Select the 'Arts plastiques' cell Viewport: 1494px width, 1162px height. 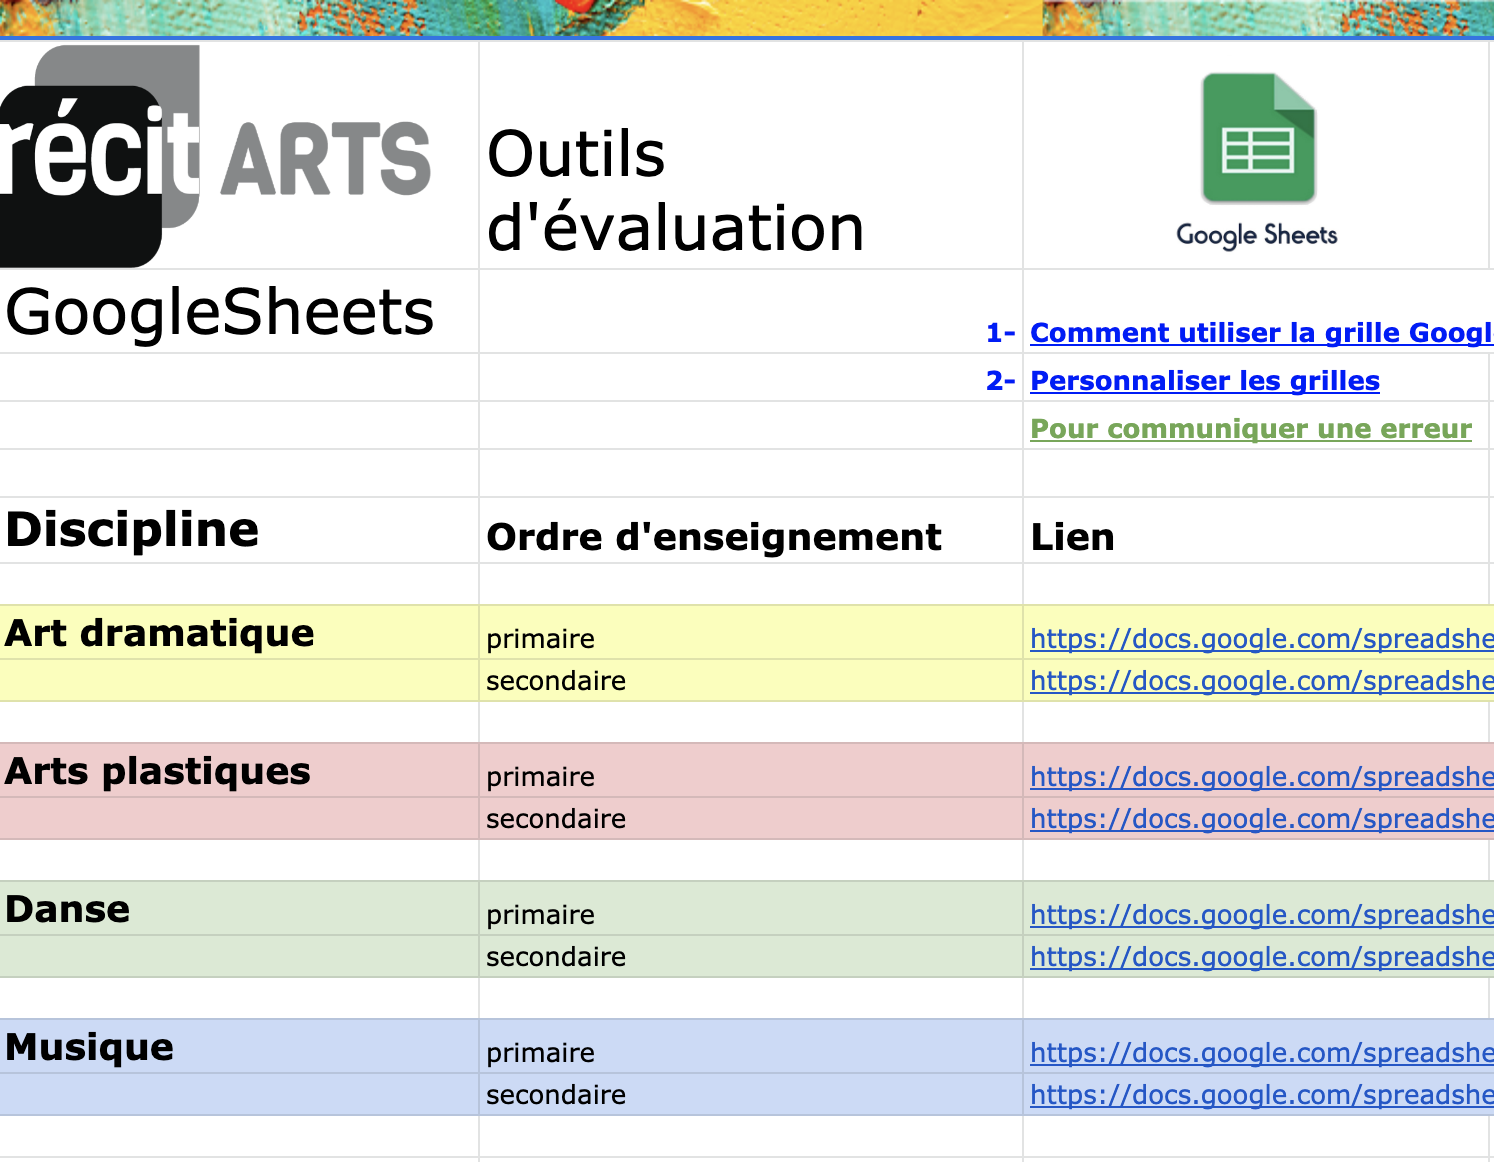pos(239,770)
